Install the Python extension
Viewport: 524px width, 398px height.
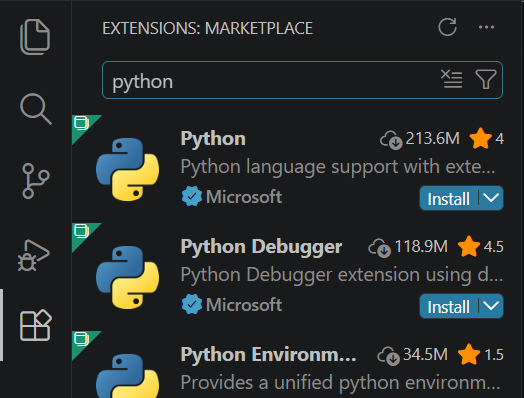(448, 198)
